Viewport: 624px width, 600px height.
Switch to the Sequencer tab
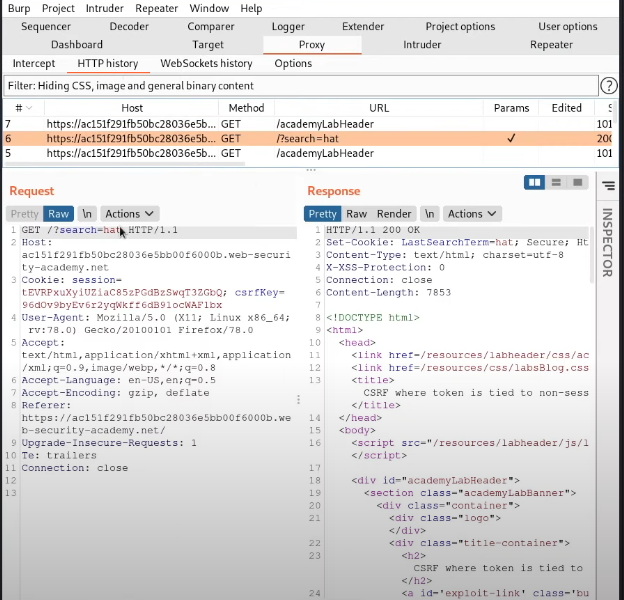[46, 26]
